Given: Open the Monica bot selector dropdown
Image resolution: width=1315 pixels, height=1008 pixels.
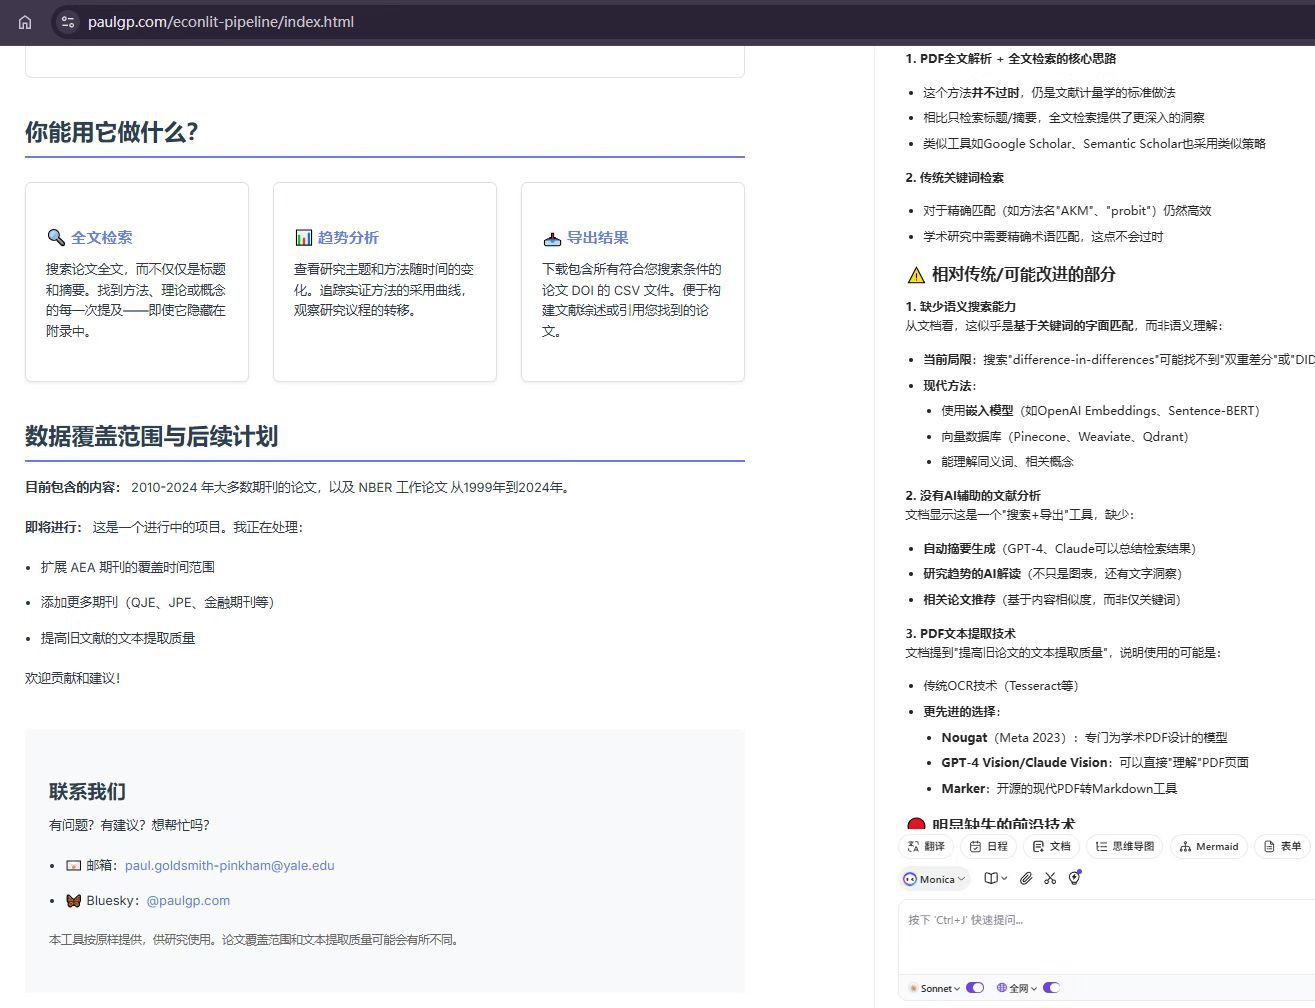Looking at the screenshot, I should [x=935, y=879].
